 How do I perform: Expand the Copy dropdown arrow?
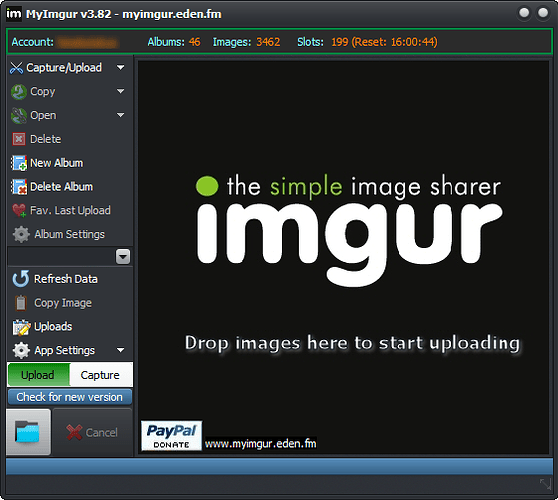pyautogui.click(x=121, y=91)
